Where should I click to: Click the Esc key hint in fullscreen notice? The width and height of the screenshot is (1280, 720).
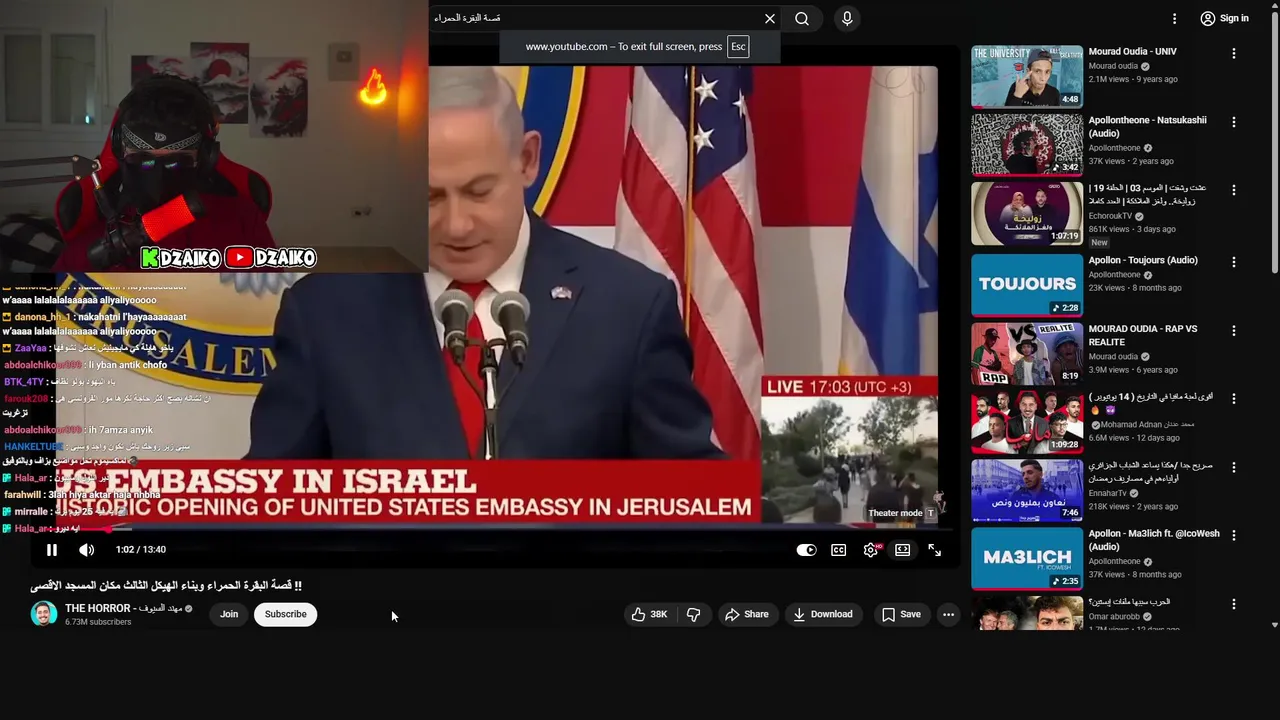click(738, 46)
